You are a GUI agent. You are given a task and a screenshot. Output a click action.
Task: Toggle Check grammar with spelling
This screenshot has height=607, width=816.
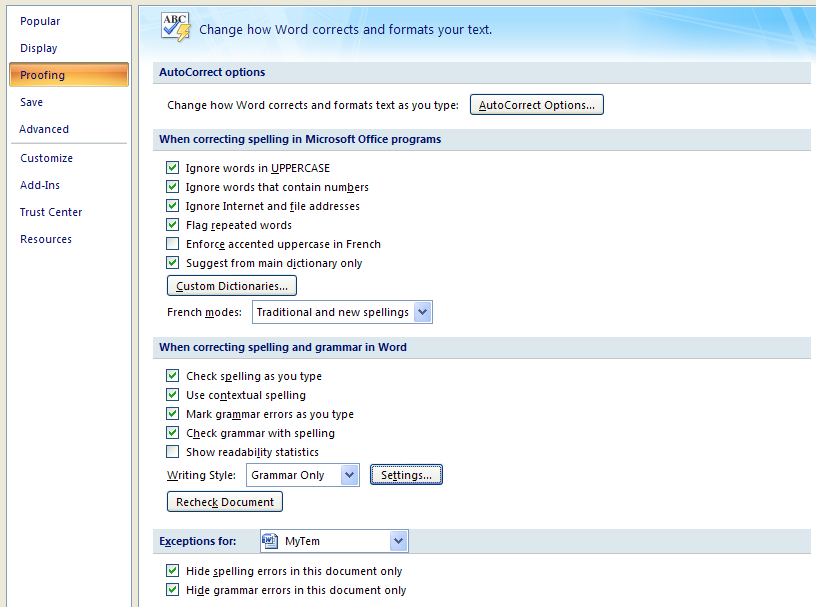click(172, 433)
